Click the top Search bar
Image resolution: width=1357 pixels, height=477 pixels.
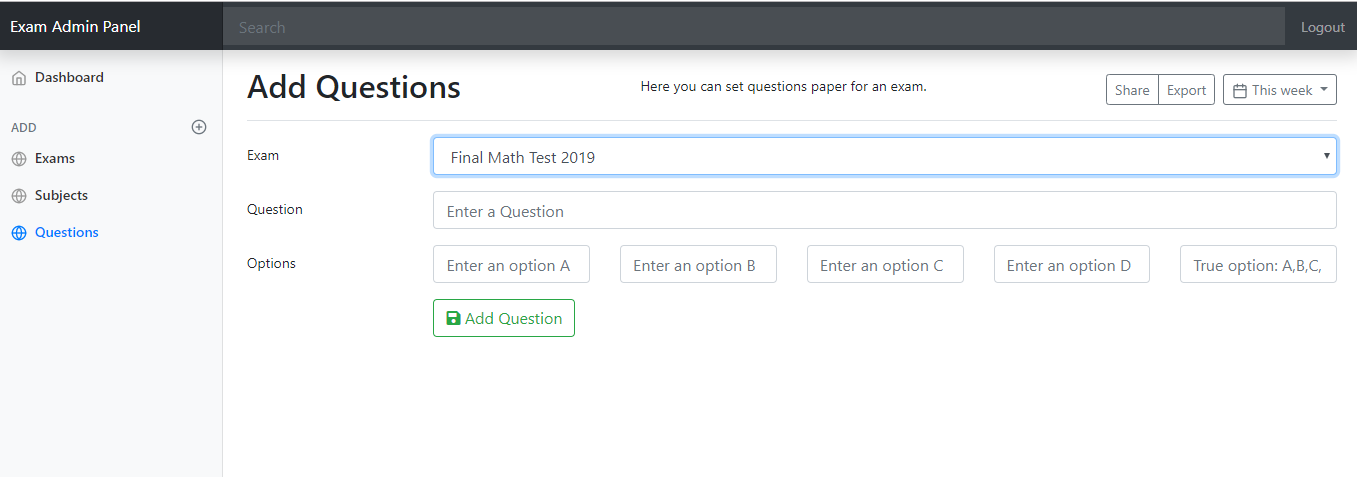754,27
